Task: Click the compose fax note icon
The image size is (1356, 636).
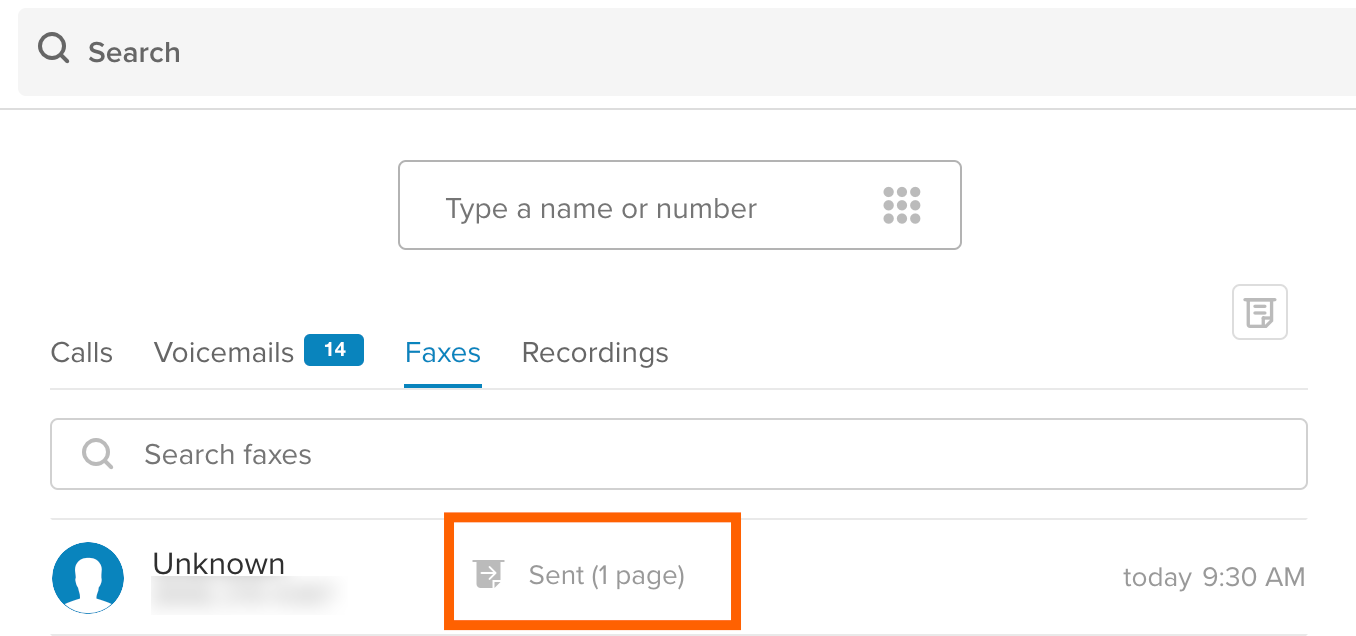Action: point(1259,313)
